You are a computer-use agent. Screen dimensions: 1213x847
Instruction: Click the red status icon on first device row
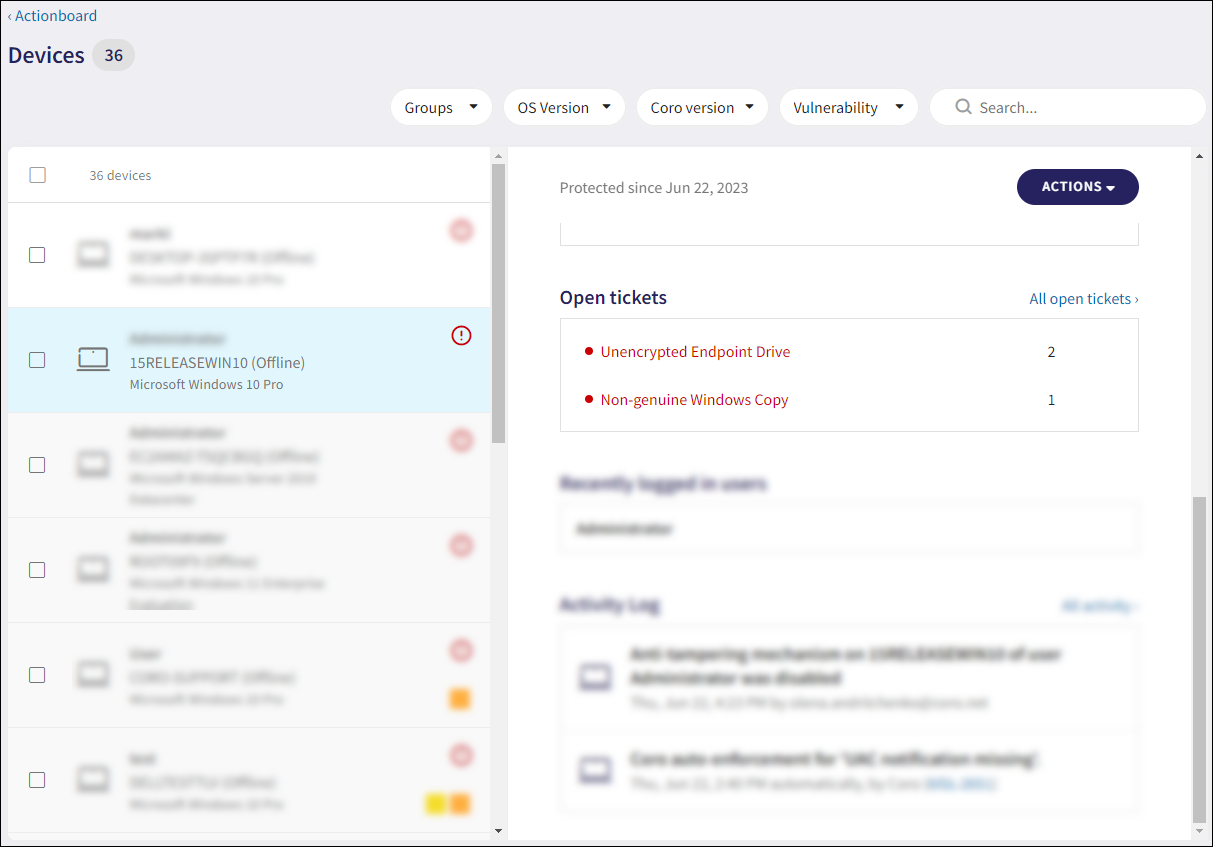pyautogui.click(x=461, y=231)
